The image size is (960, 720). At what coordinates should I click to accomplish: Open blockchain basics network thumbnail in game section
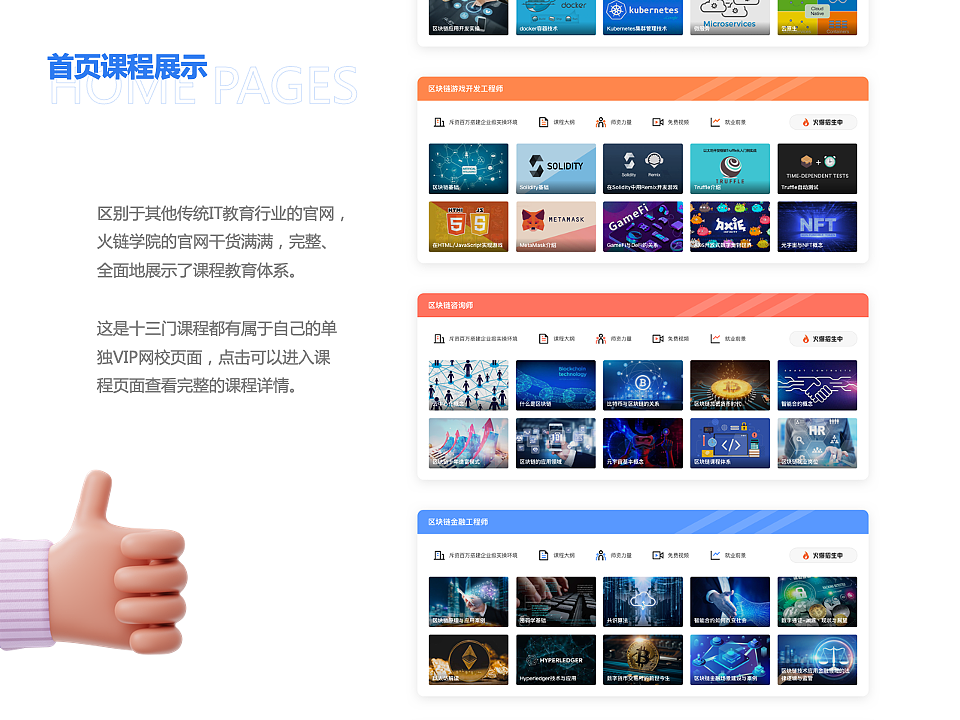(468, 168)
